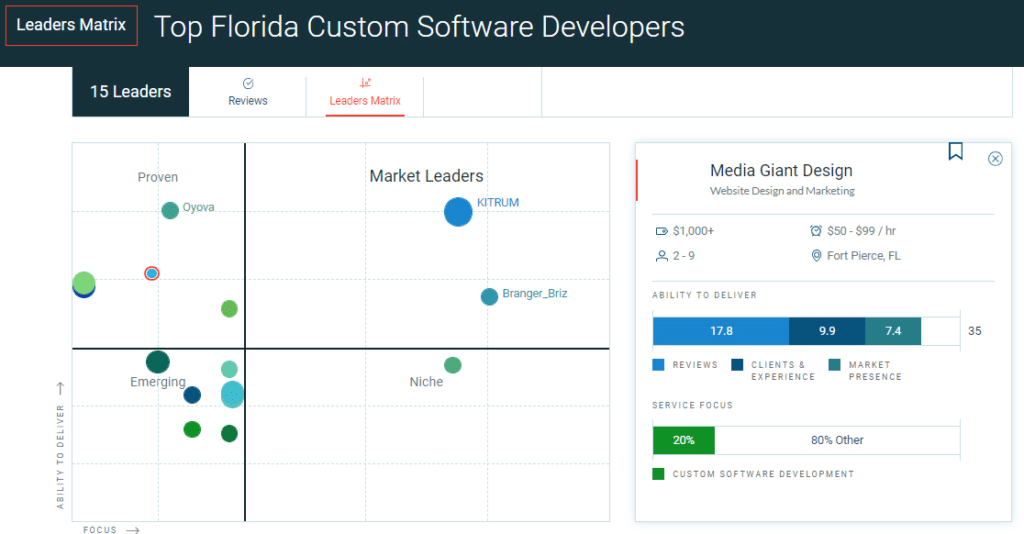The height and width of the screenshot is (534, 1024).
Task: Click the $1,000+ project size text
Action: pos(694,231)
